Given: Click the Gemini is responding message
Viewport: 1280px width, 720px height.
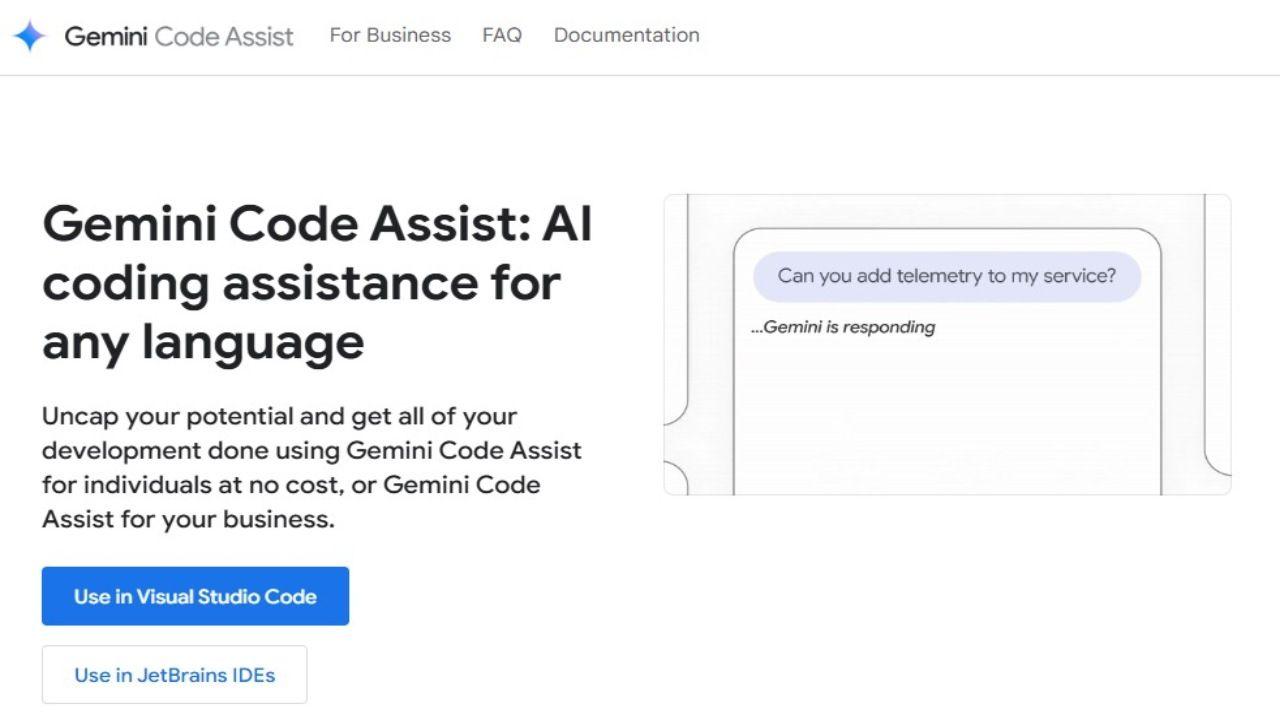Looking at the screenshot, I should pos(845,327).
